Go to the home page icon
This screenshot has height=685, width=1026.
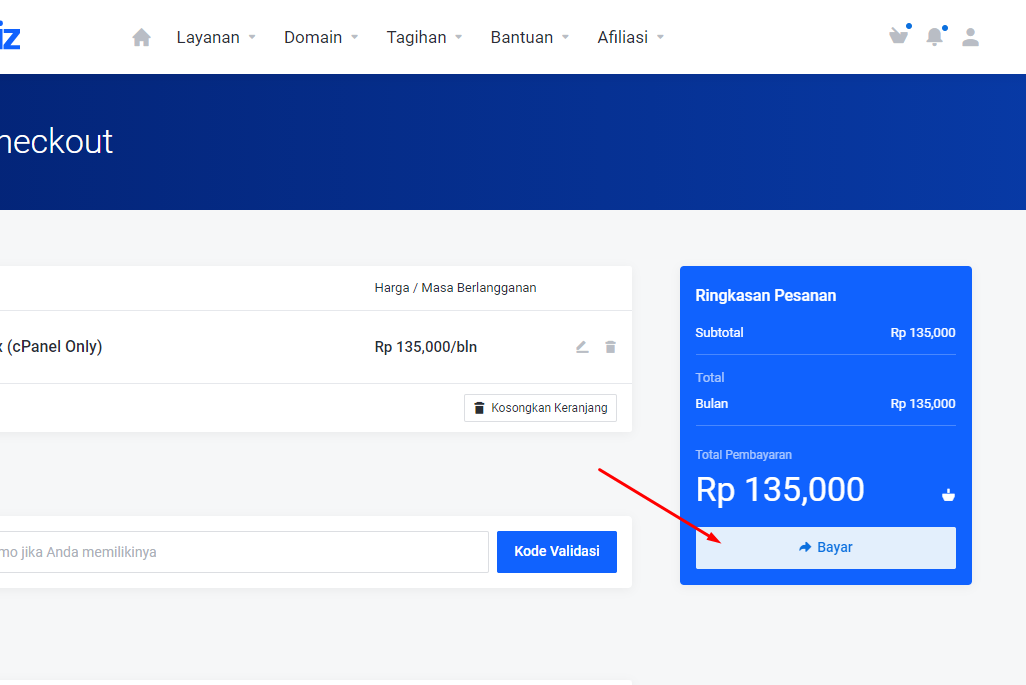[x=142, y=37]
